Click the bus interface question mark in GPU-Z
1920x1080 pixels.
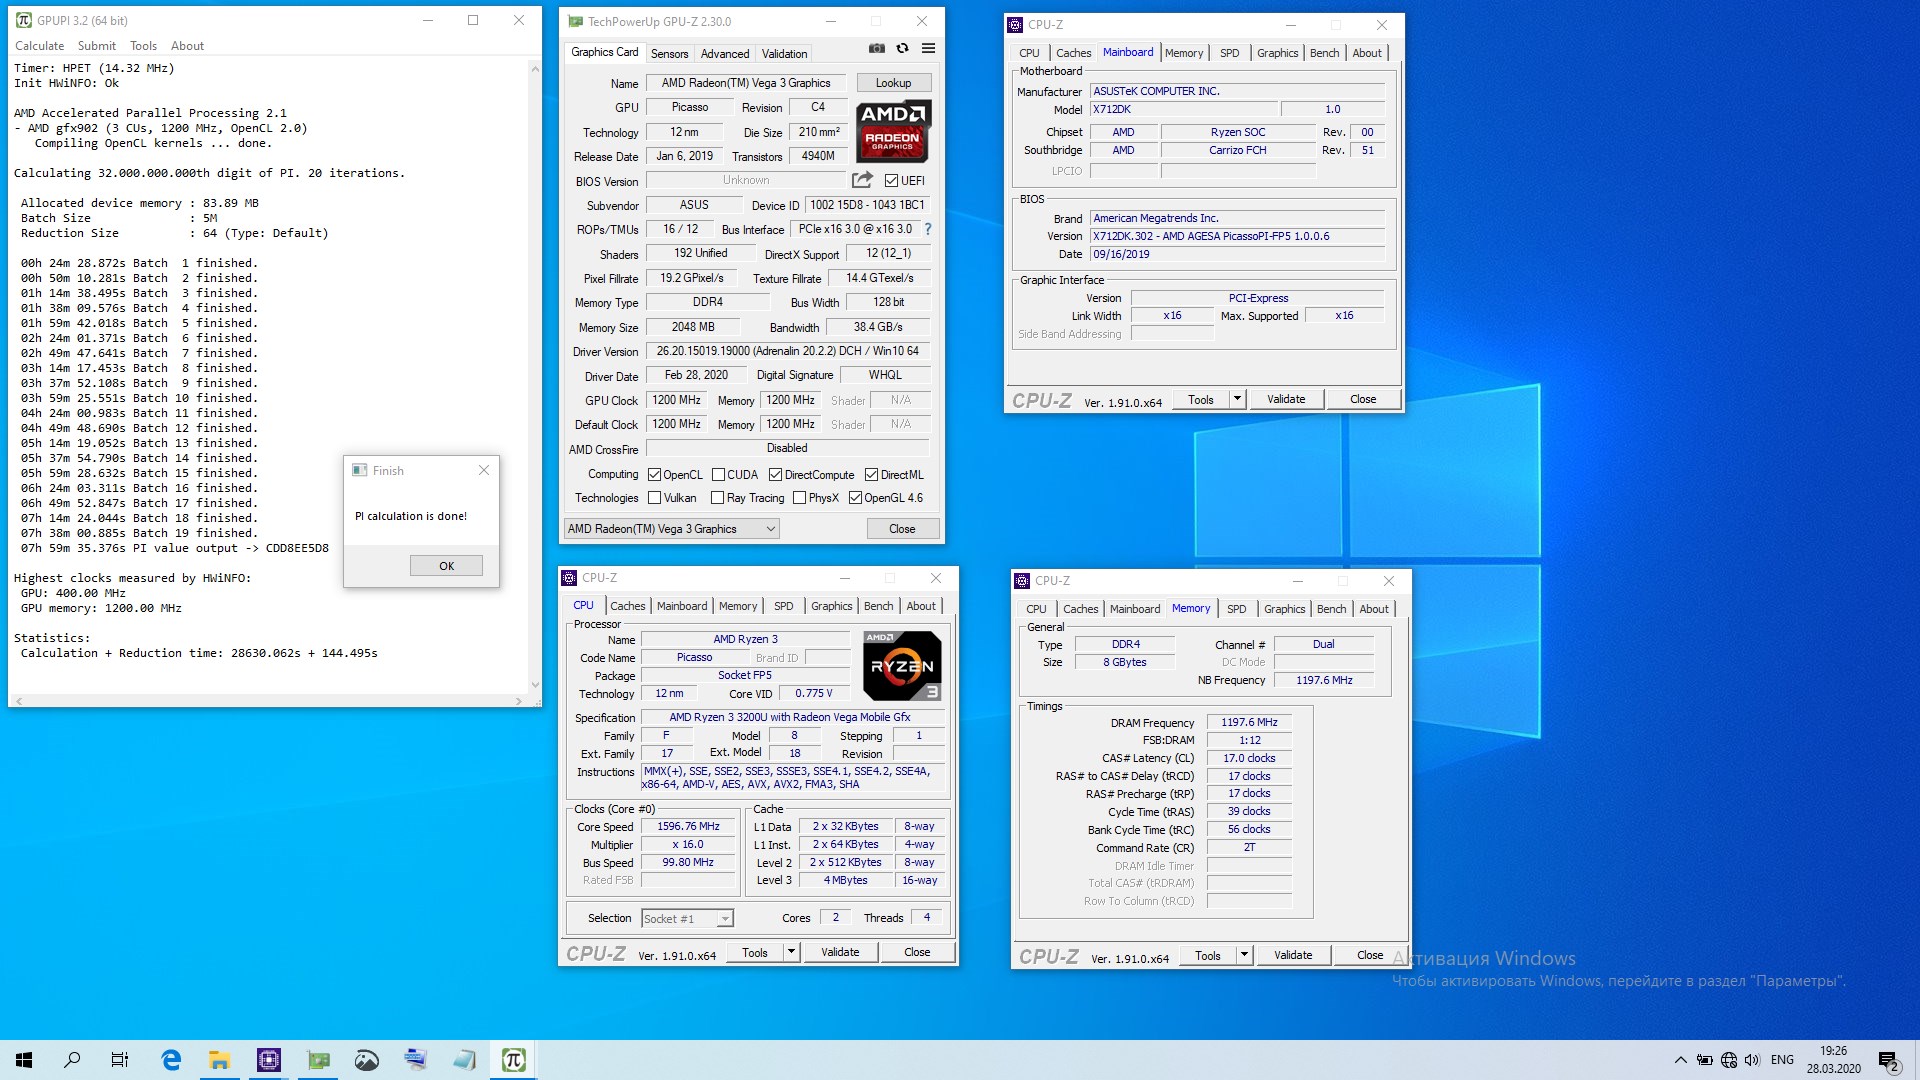[928, 229]
